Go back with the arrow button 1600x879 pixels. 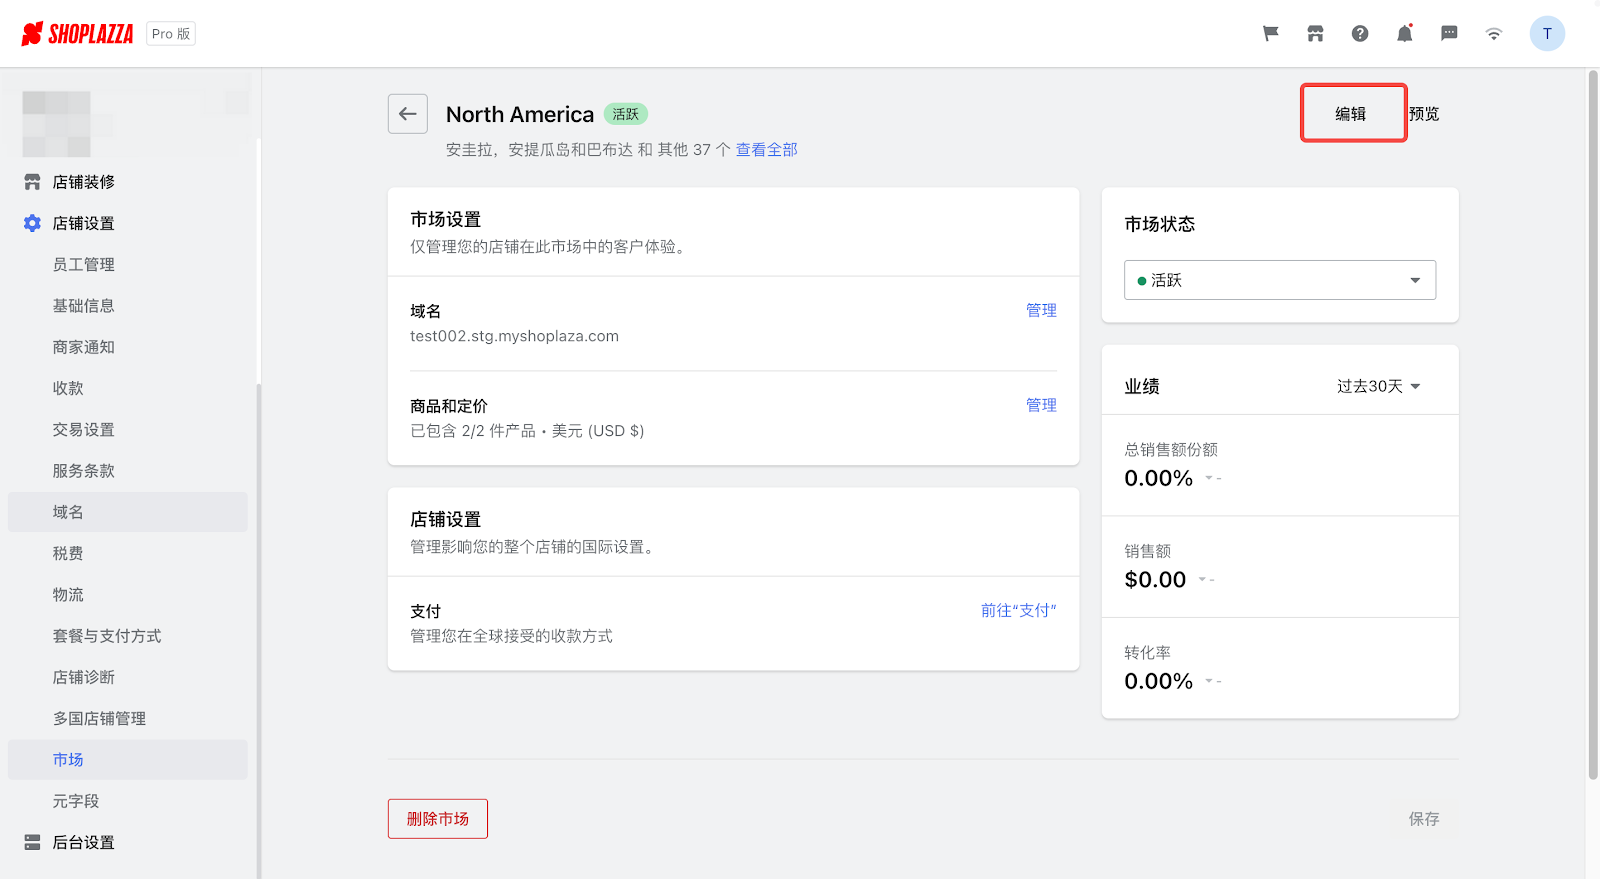pyautogui.click(x=408, y=114)
